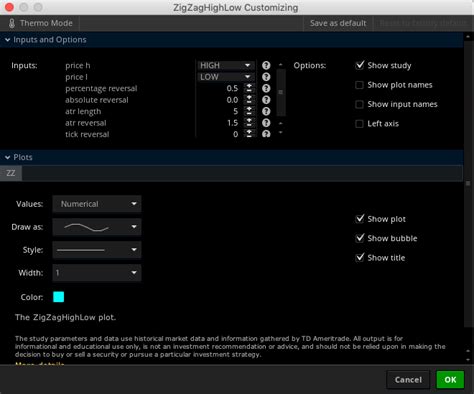474x394 pixels.
Task: Uncheck Show study option
Action: coord(360,65)
